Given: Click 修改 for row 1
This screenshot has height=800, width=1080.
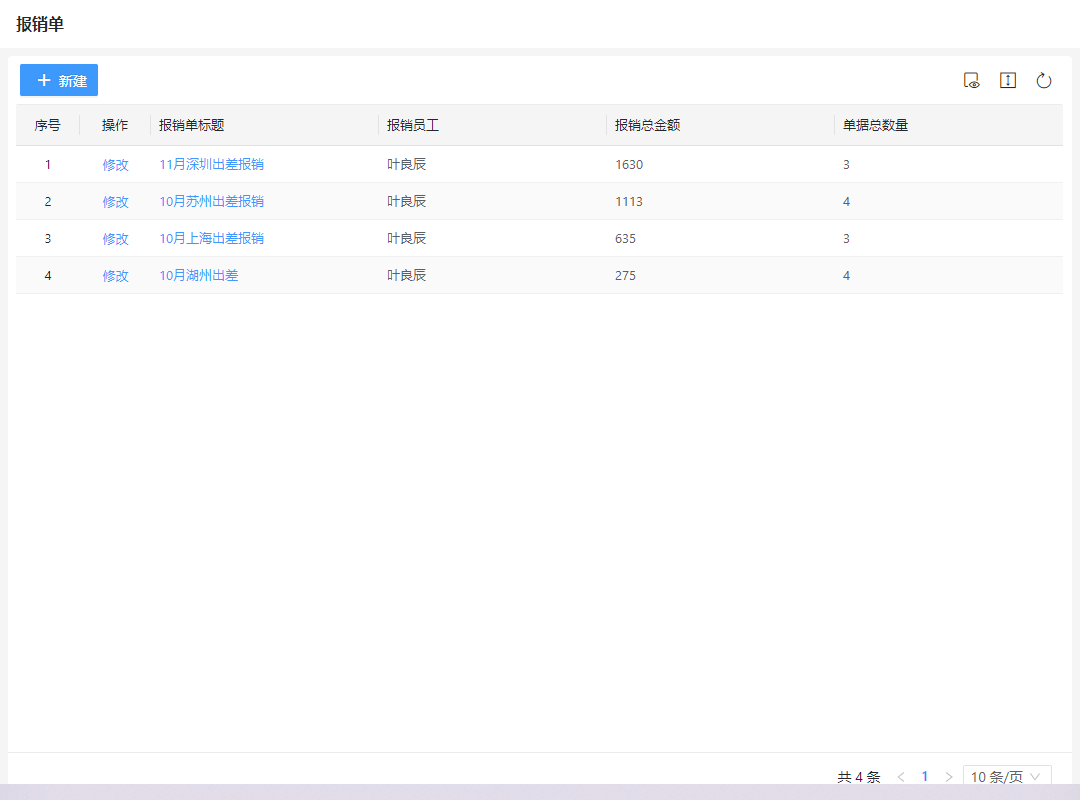Looking at the screenshot, I should (x=115, y=165).
